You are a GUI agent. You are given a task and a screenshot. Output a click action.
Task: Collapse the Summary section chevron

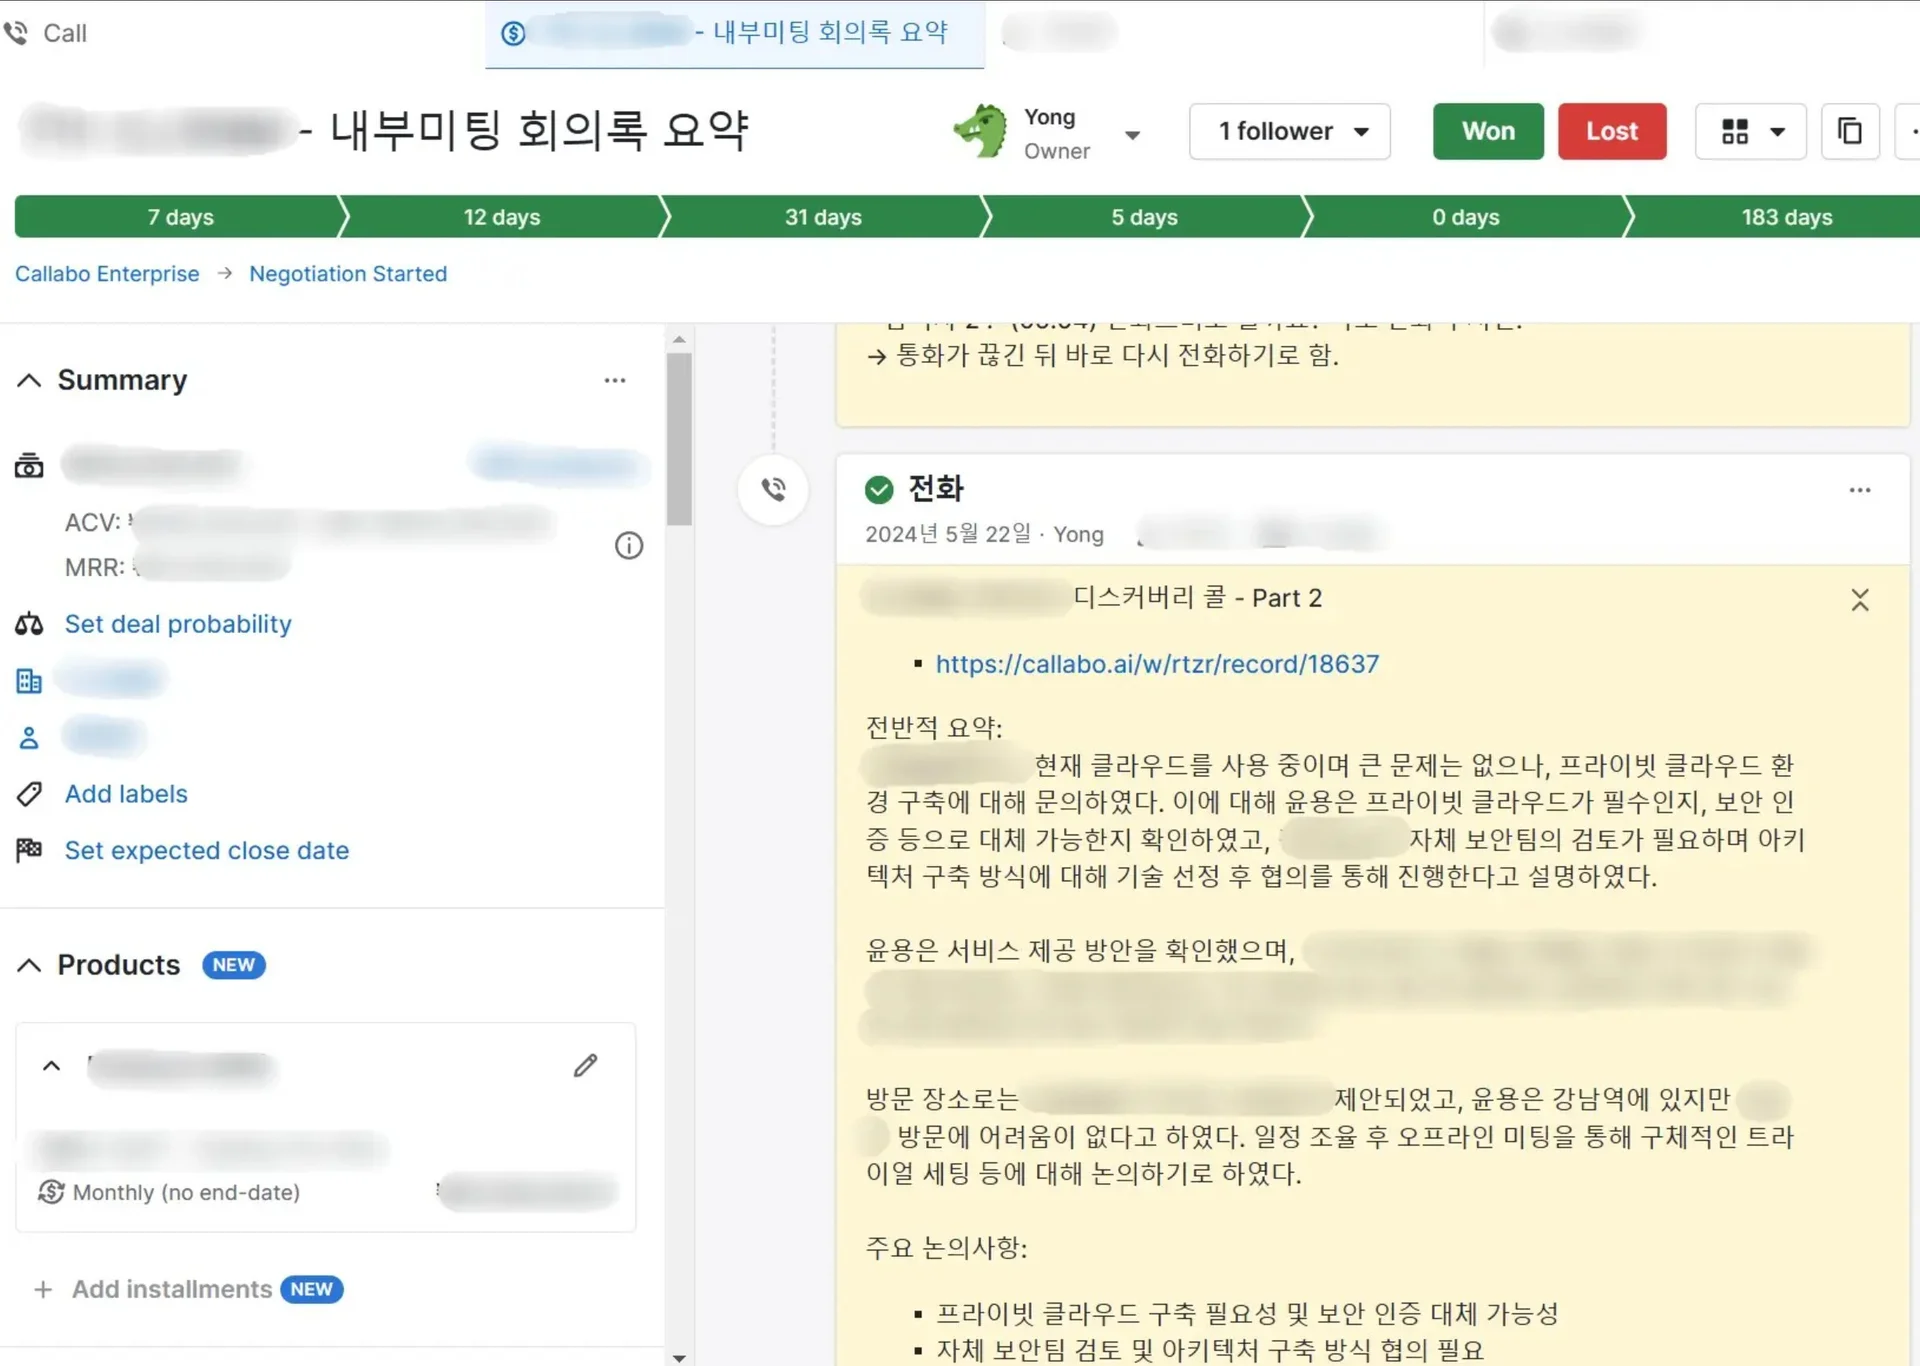29,380
